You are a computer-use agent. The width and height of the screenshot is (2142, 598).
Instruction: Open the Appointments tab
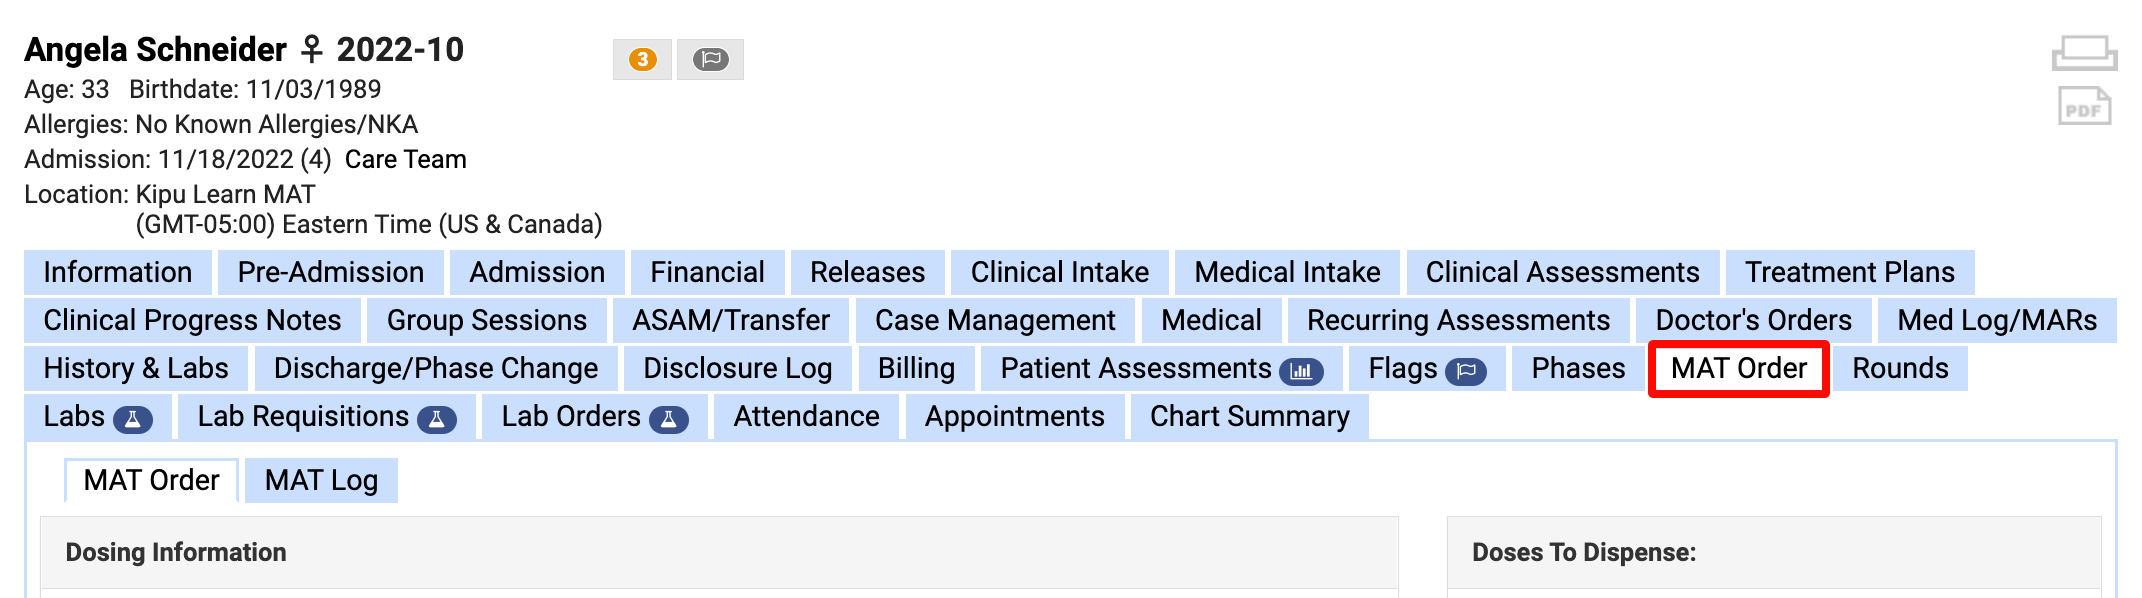tap(1014, 417)
